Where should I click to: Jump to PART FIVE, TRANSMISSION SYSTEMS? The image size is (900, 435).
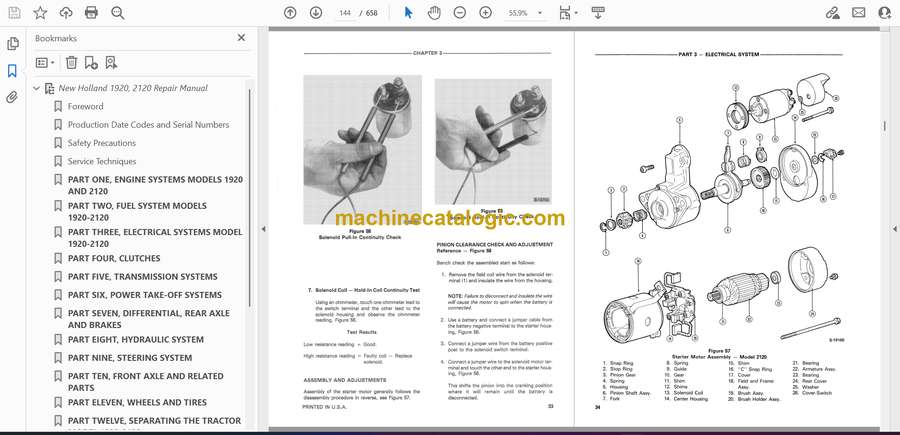pos(142,277)
